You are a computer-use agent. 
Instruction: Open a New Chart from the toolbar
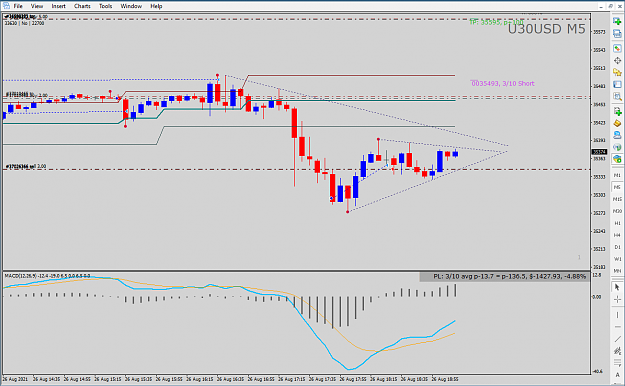(617, 22)
